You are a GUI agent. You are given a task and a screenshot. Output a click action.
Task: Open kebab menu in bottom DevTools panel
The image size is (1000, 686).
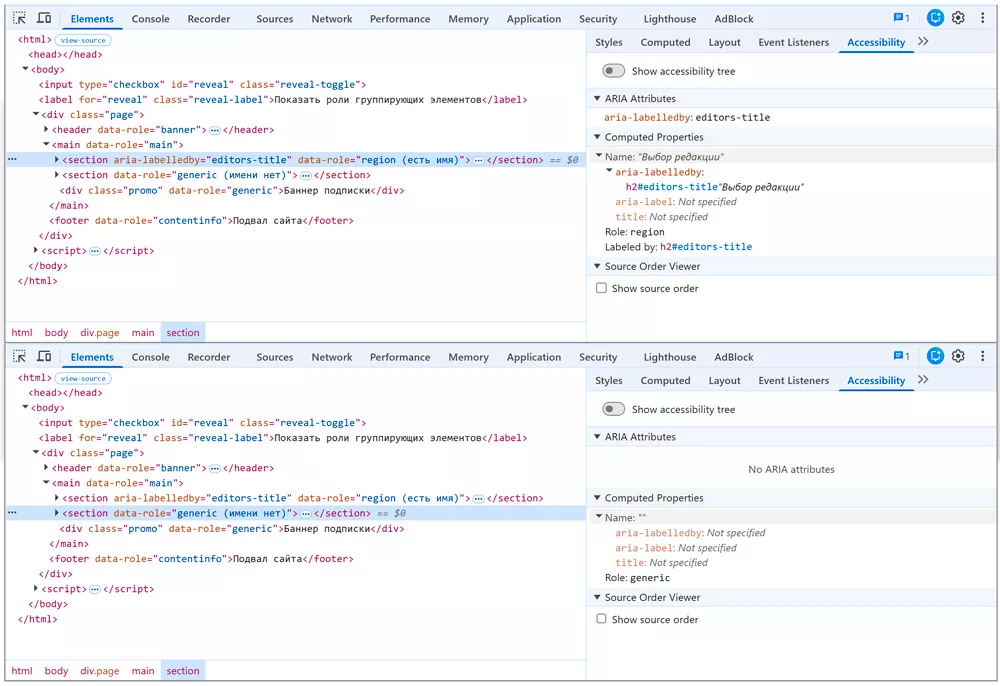(982, 356)
